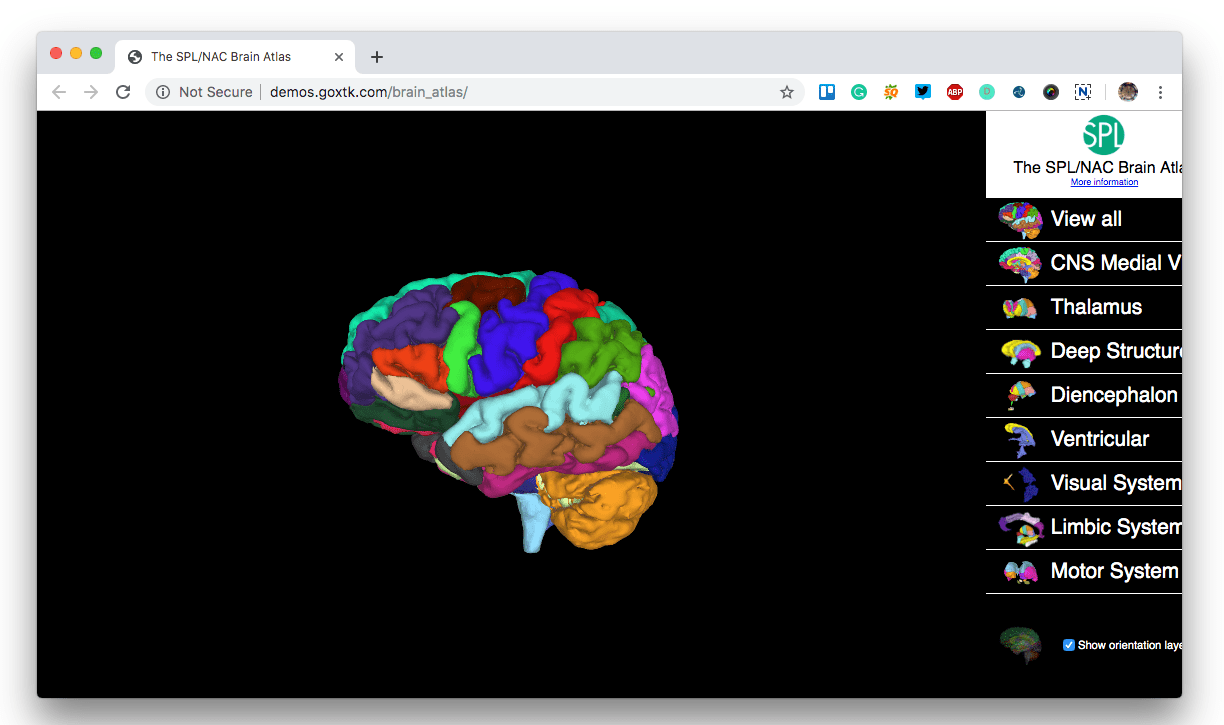Reload the brain atlas page
Viewport: 1224px width, 725px height.
pos(123,92)
